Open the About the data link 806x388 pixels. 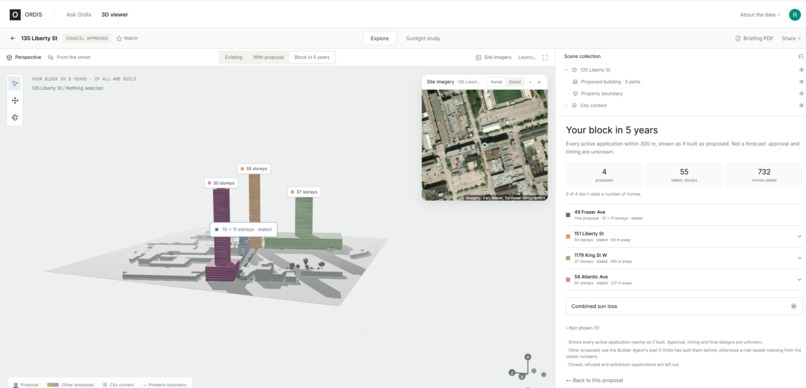[760, 15]
